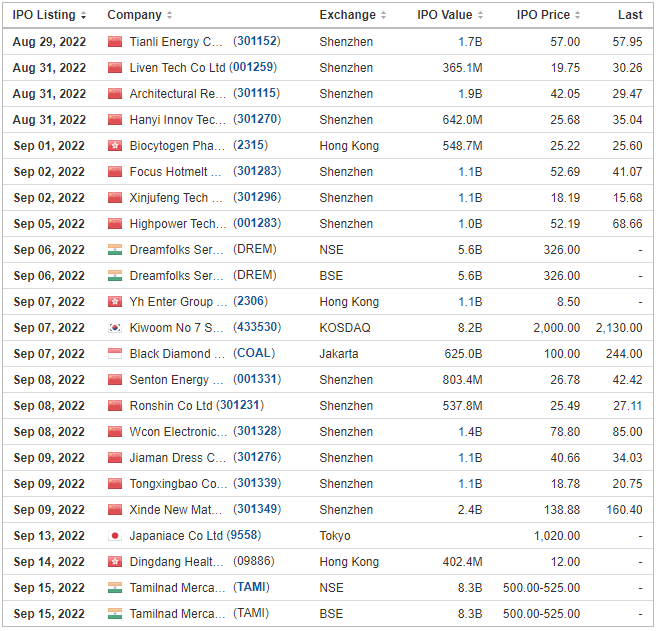Select the Sep 14, 2022 listing date
The image size is (659, 631).
point(49,562)
